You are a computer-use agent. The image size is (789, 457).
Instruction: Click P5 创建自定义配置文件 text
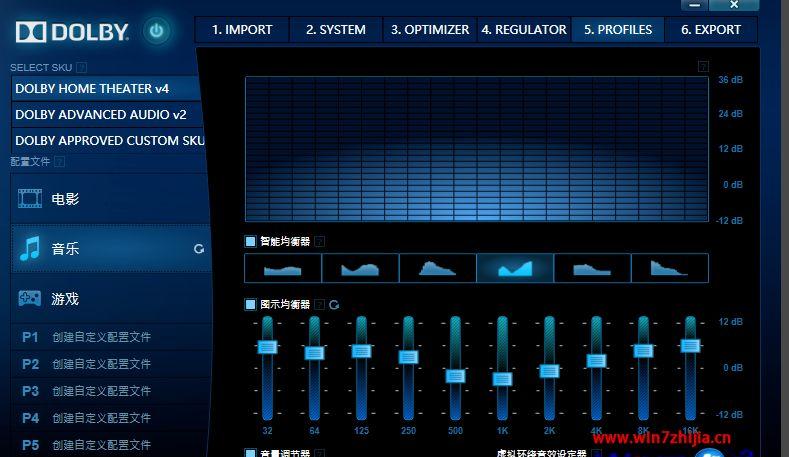coord(102,445)
